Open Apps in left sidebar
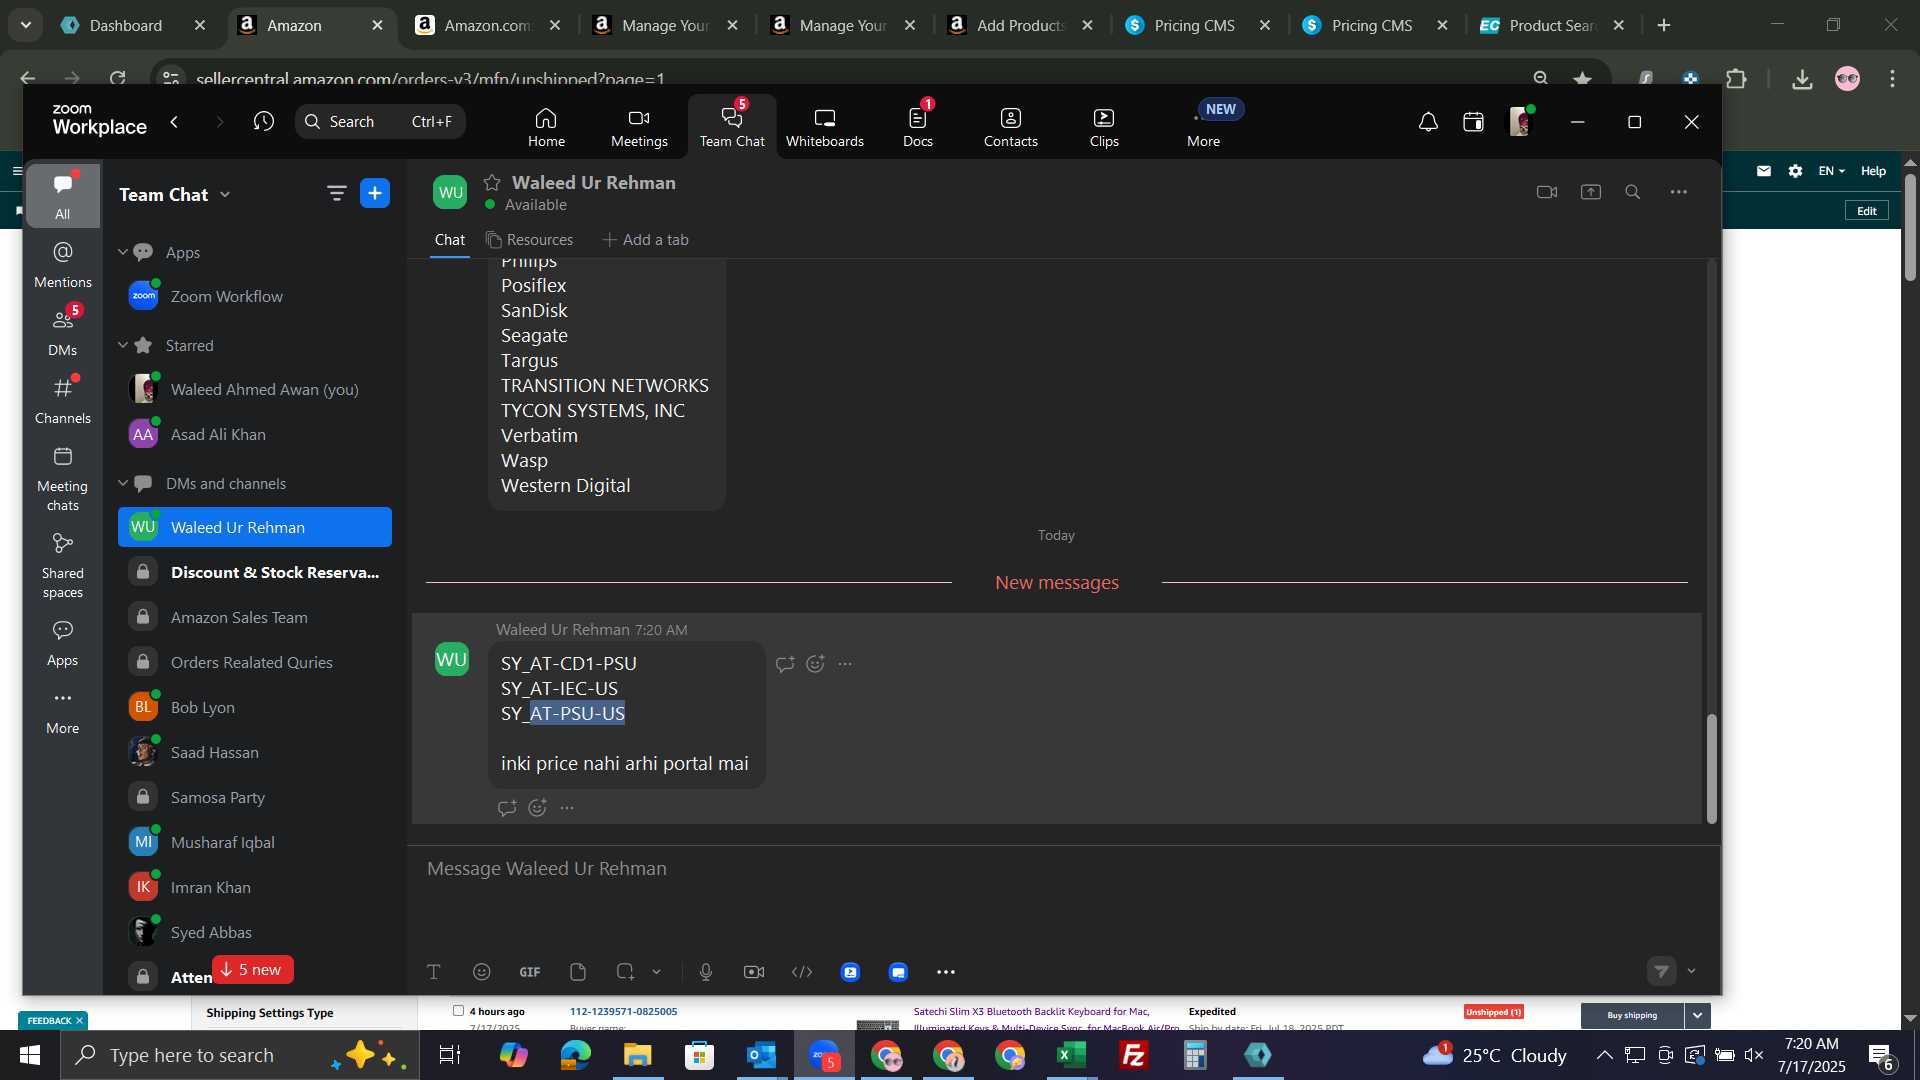The height and width of the screenshot is (1080, 1920). (x=62, y=643)
